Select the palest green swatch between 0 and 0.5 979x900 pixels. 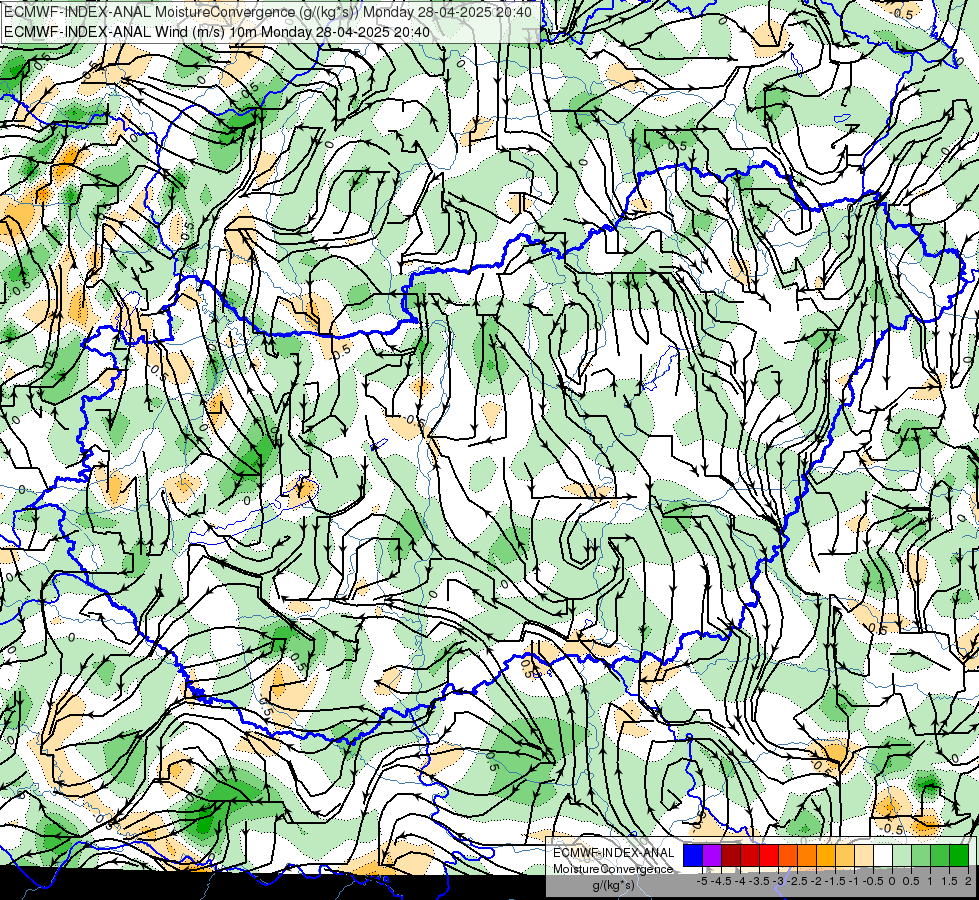point(902,855)
